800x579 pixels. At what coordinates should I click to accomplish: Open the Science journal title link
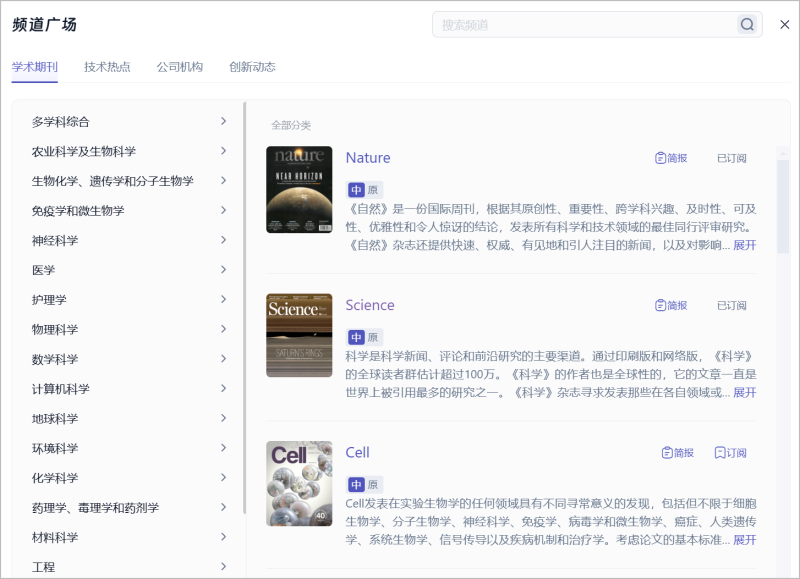coord(370,305)
